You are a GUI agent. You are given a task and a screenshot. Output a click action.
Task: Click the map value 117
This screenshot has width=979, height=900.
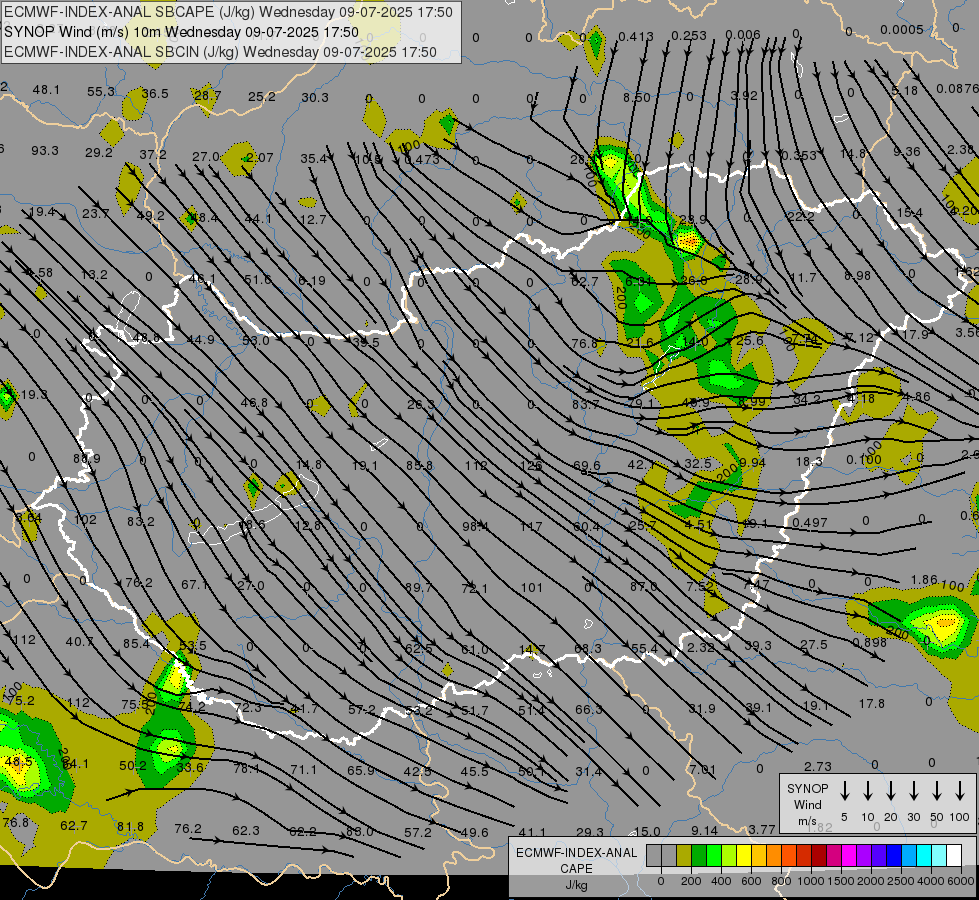point(531,527)
